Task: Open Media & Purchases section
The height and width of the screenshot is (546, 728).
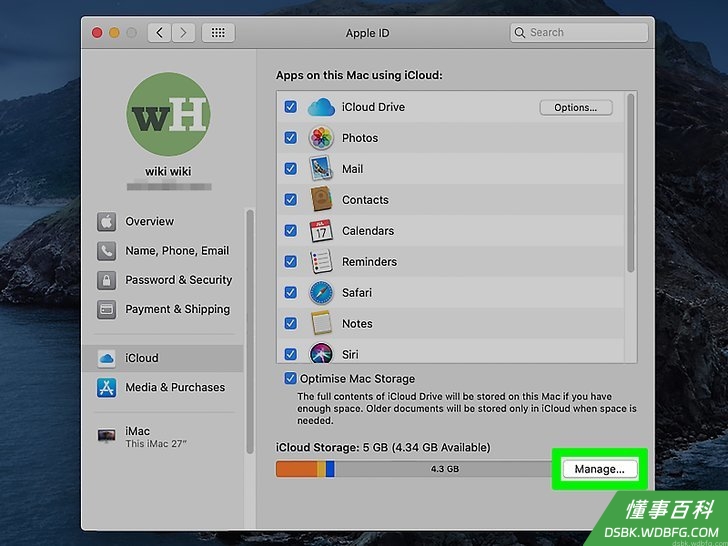Action: (x=163, y=388)
